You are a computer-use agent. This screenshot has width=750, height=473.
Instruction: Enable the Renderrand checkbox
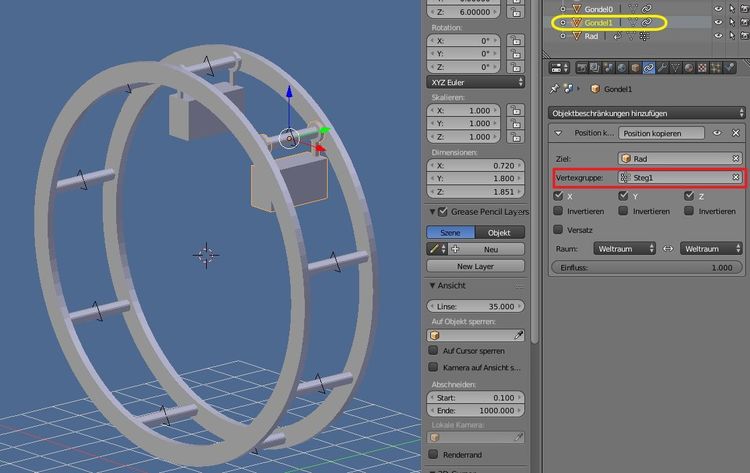pos(433,454)
